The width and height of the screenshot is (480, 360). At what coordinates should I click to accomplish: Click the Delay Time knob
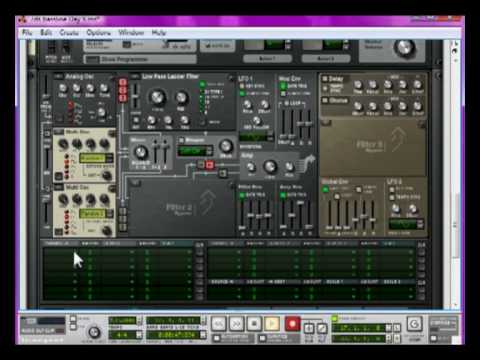click(x=358, y=85)
